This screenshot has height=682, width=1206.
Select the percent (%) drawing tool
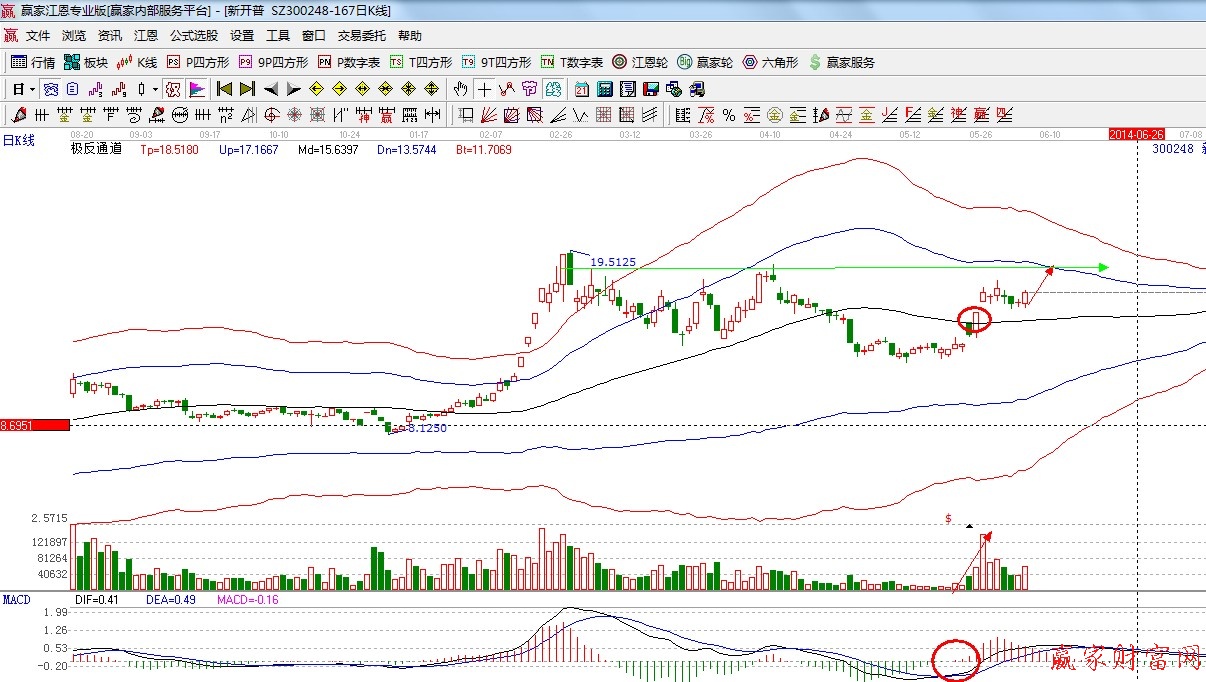click(729, 115)
